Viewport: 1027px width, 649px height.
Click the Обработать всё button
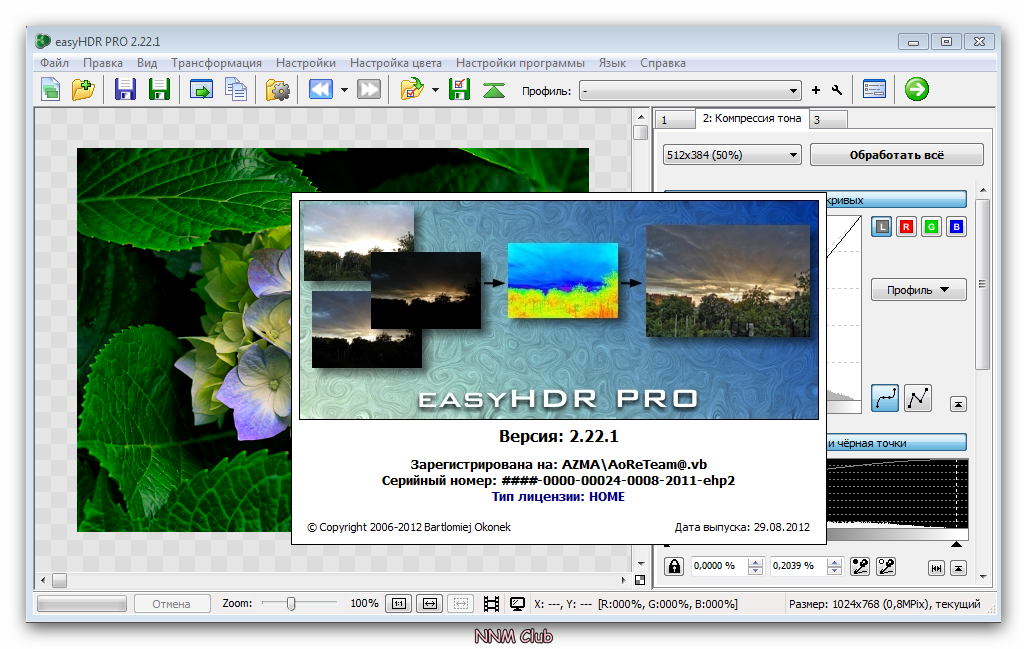(896, 155)
